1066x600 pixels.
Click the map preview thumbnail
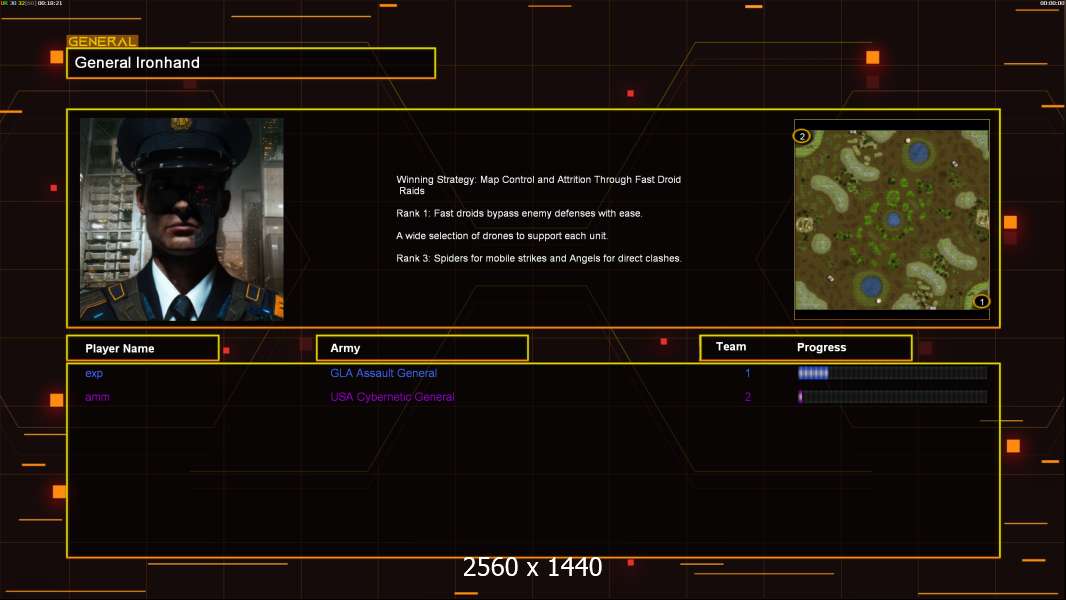click(x=892, y=219)
